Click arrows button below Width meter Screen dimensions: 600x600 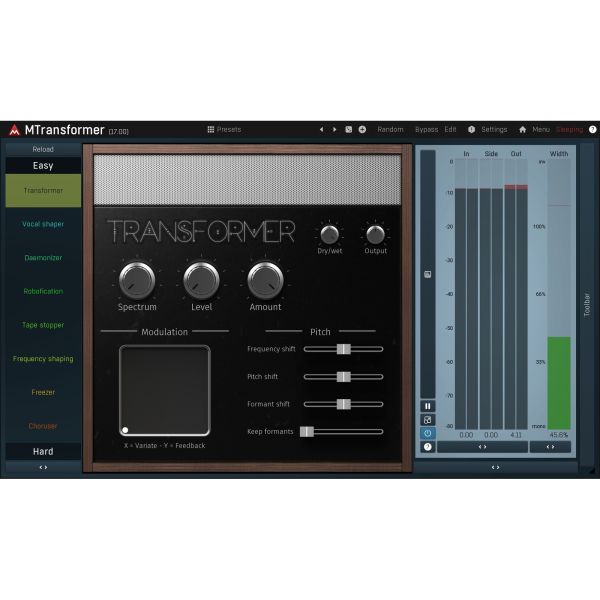pos(550,447)
